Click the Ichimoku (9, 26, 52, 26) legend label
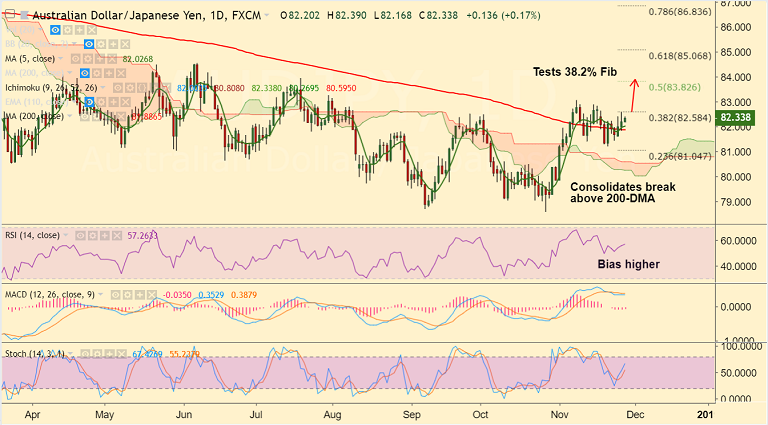The image size is (768, 425). (x=51, y=88)
